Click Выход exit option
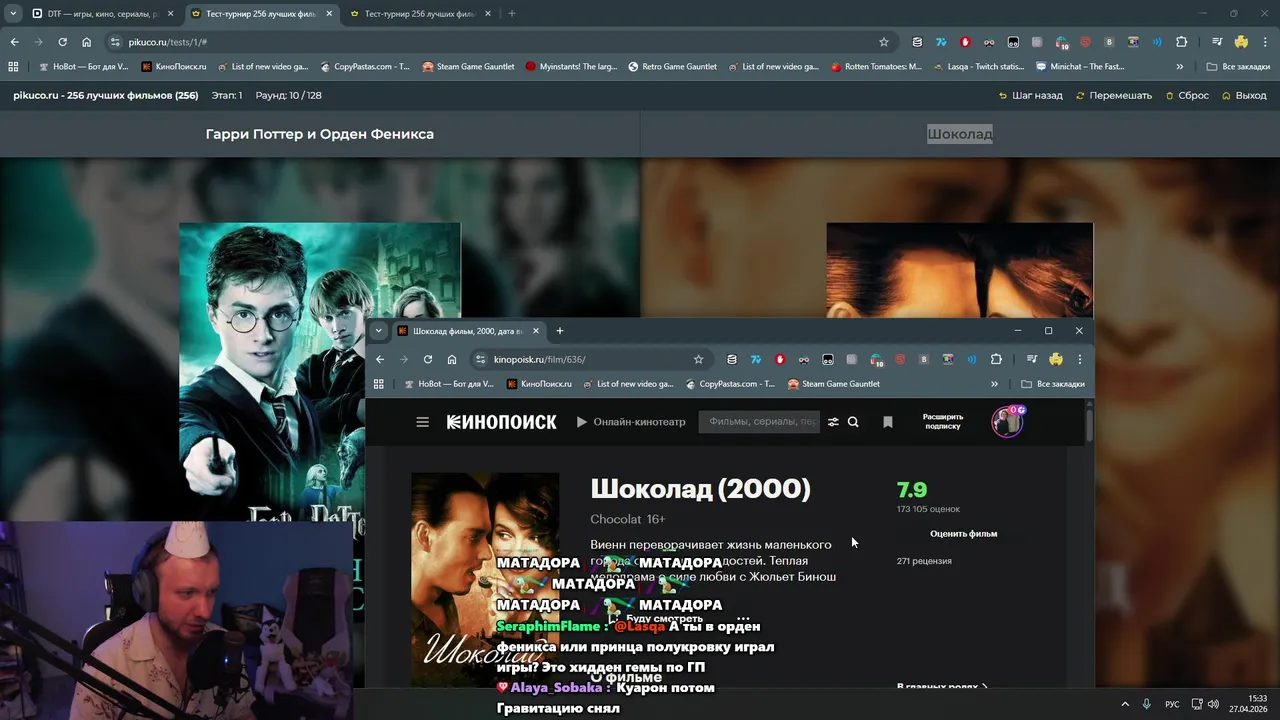The width and height of the screenshot is (1280, 720). click(x=1244, y=96)
